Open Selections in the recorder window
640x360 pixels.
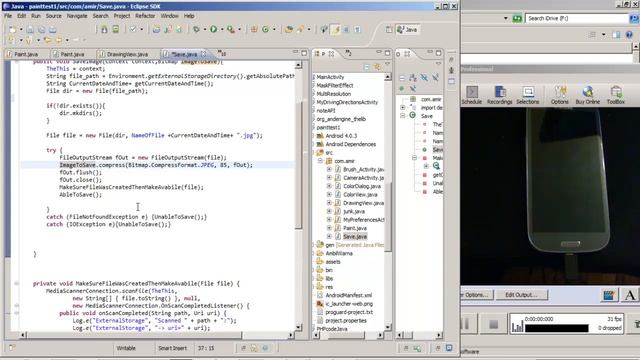pyautogui.click(x=528, y=95)
